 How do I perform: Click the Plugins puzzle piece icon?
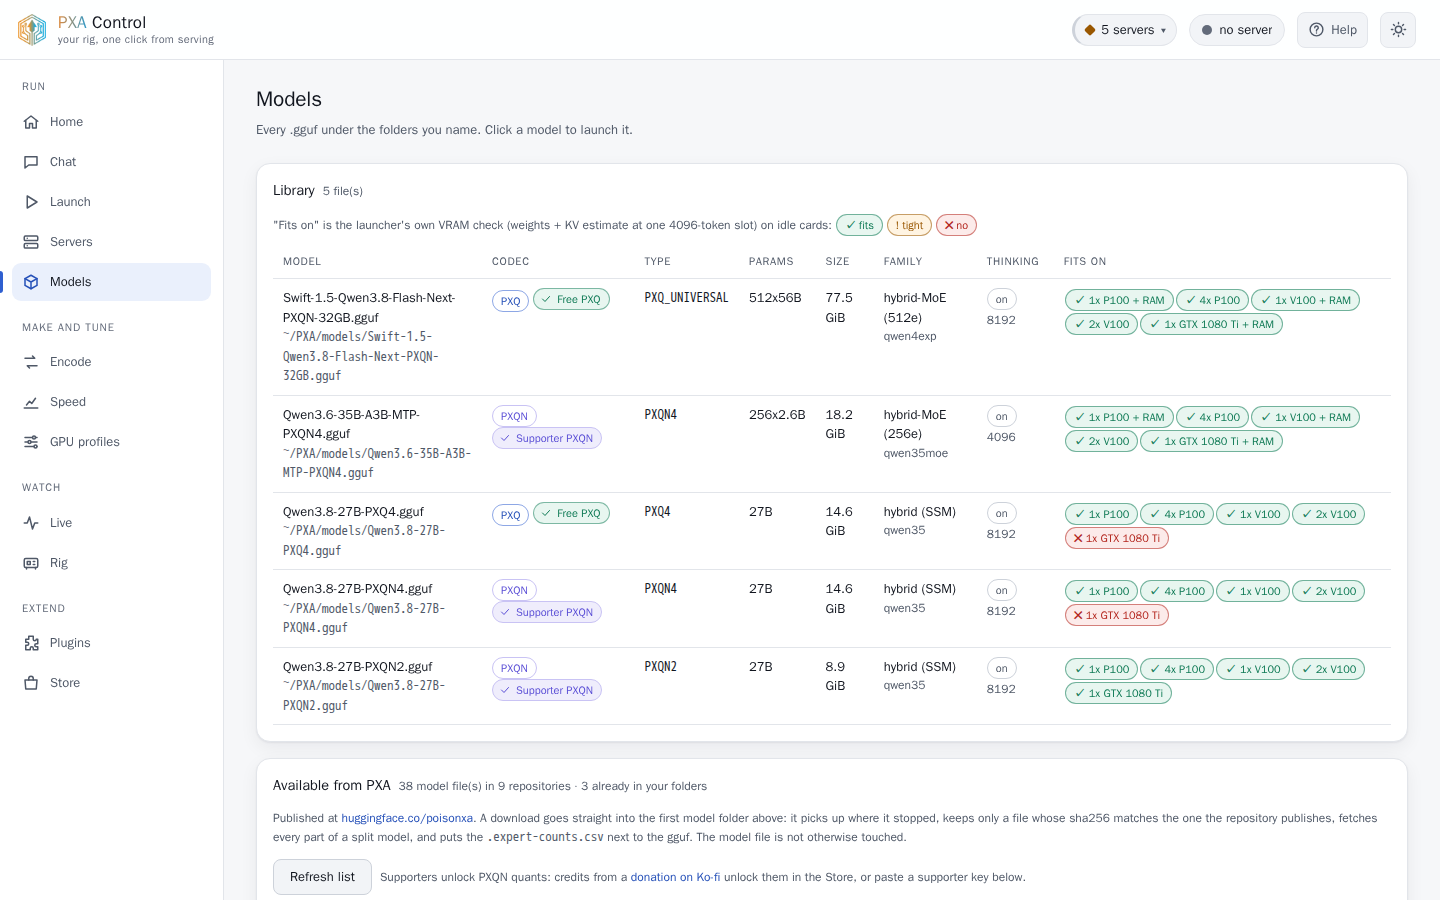point(31,643)
